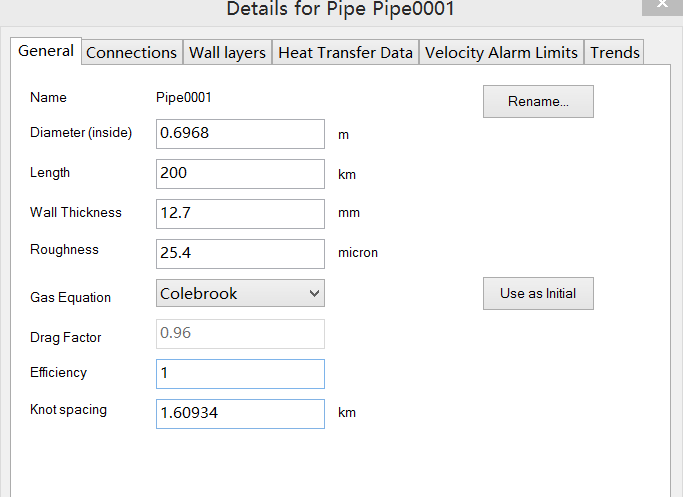Focus the Efficiency input field
Image resolution: width=683 pixels, height=497 pixels.
(x=240, y=373)
